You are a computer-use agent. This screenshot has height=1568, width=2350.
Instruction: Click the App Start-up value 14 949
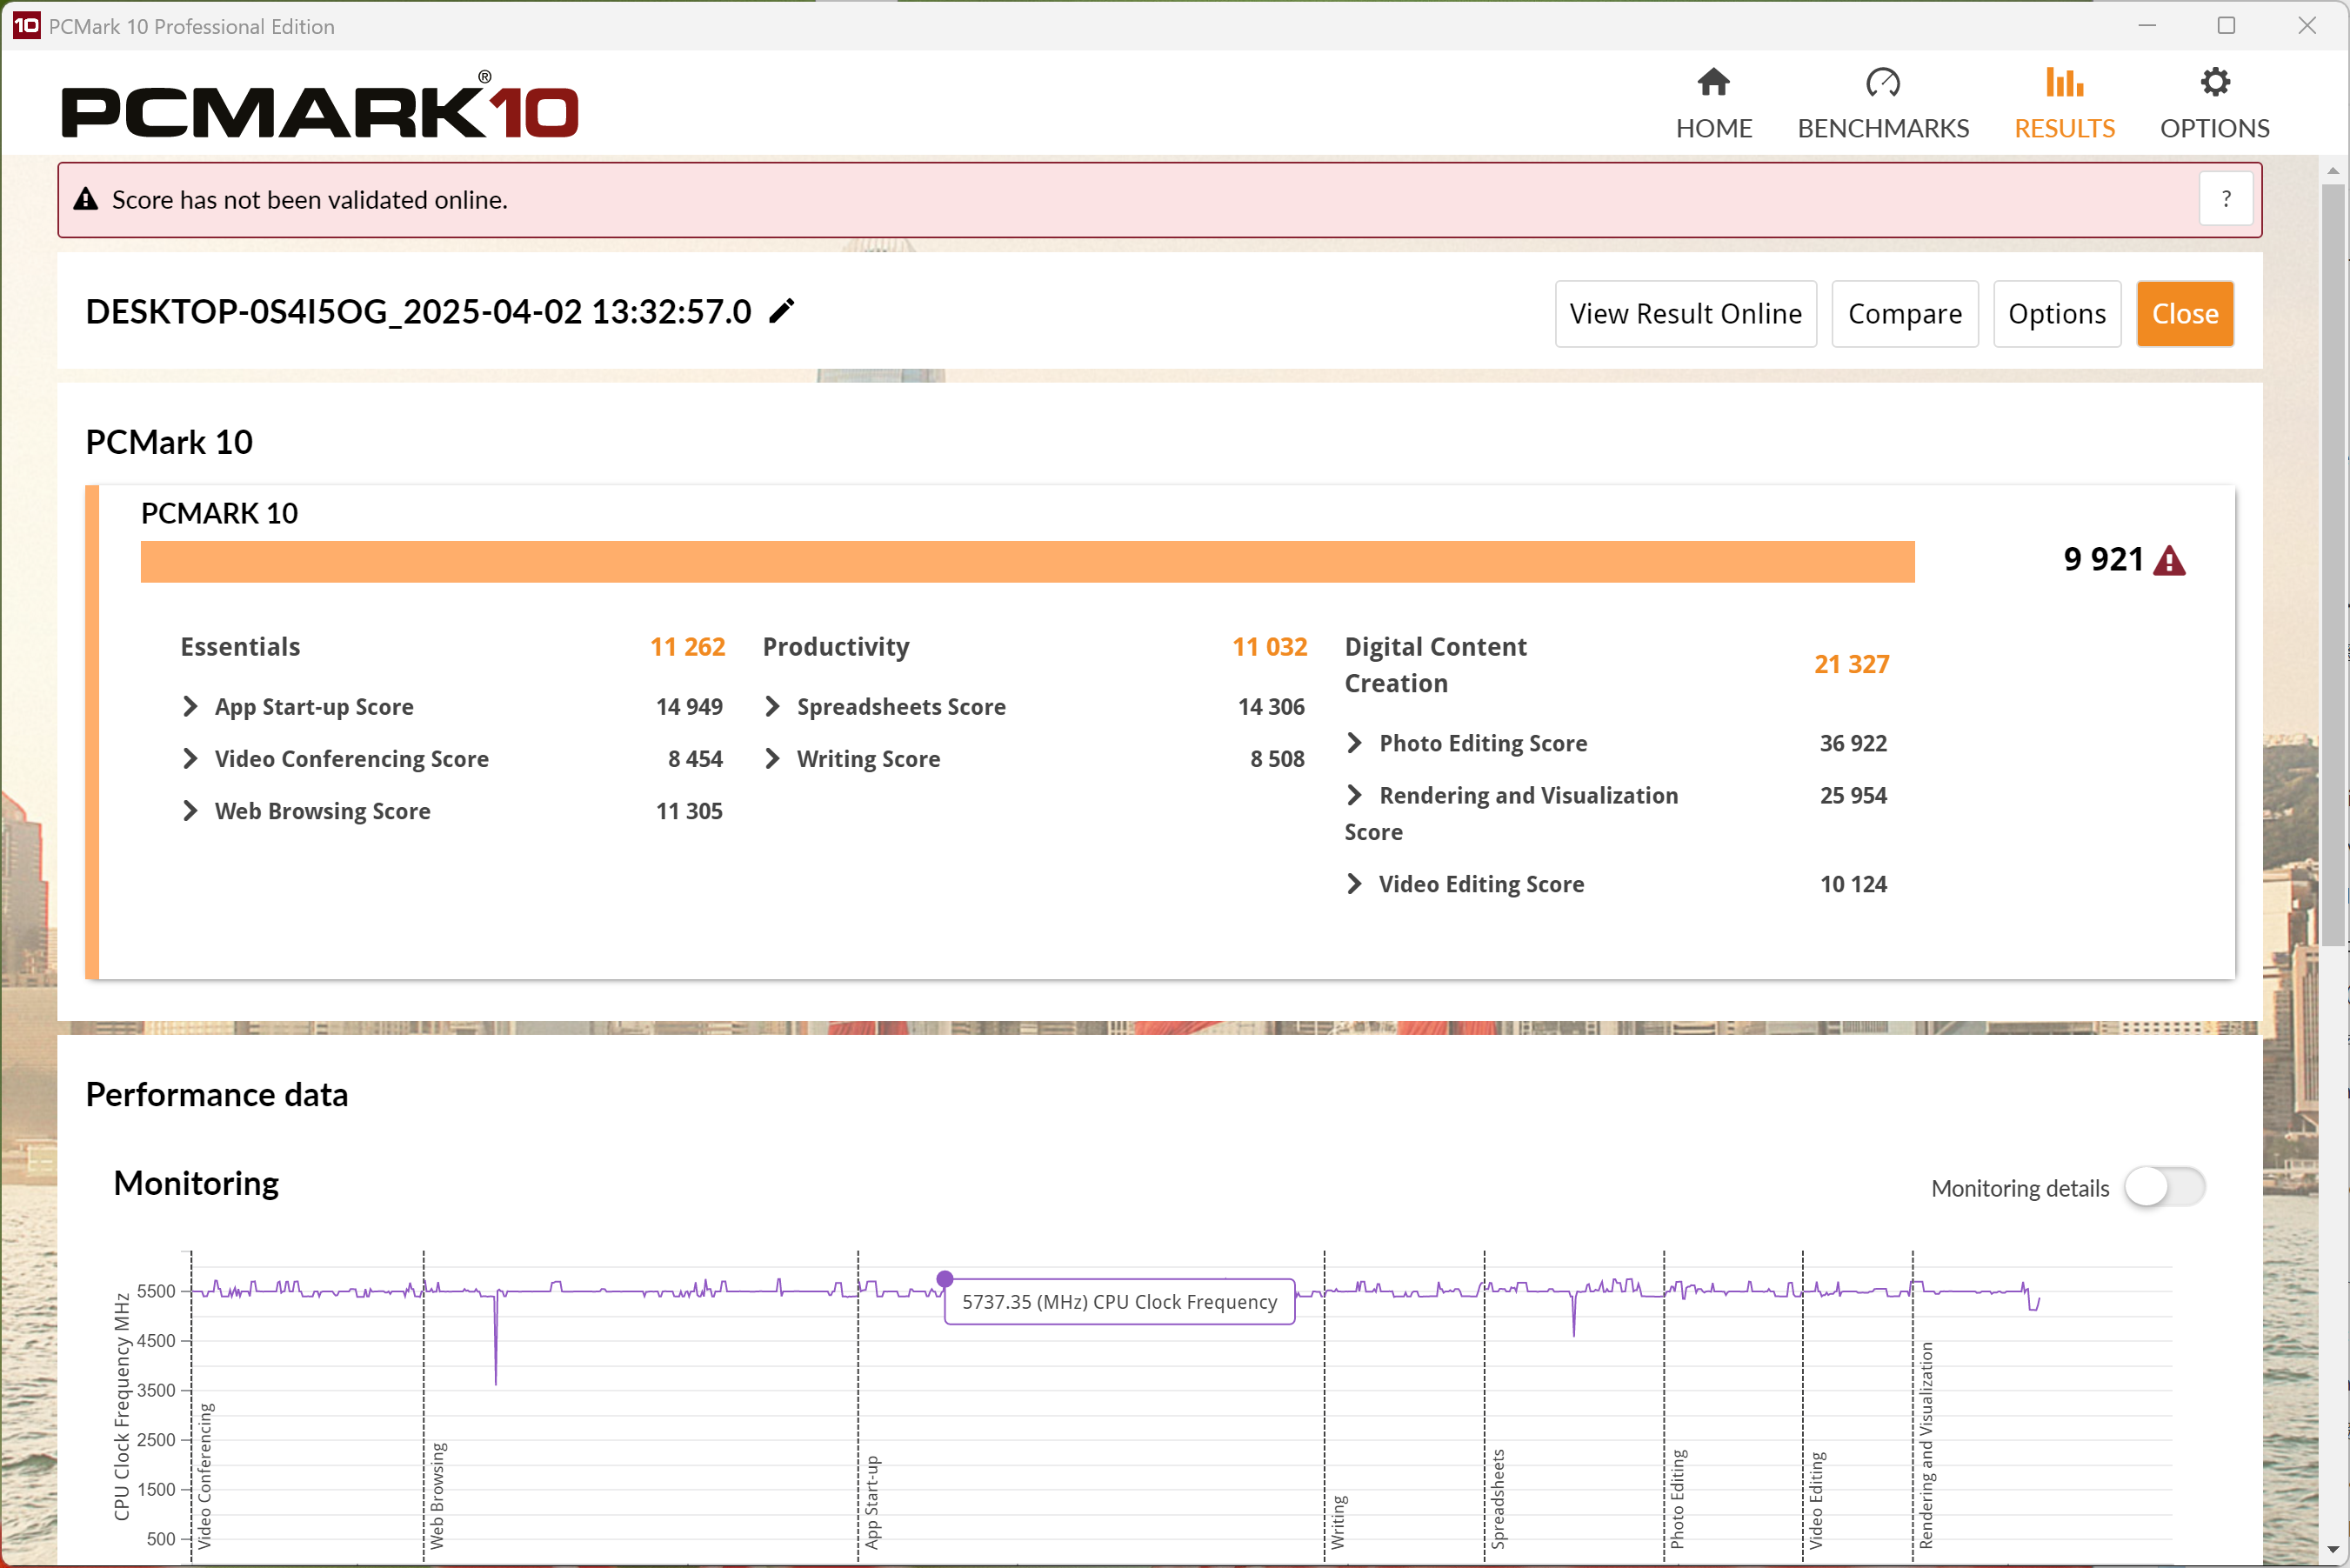(x=688, y=707)
